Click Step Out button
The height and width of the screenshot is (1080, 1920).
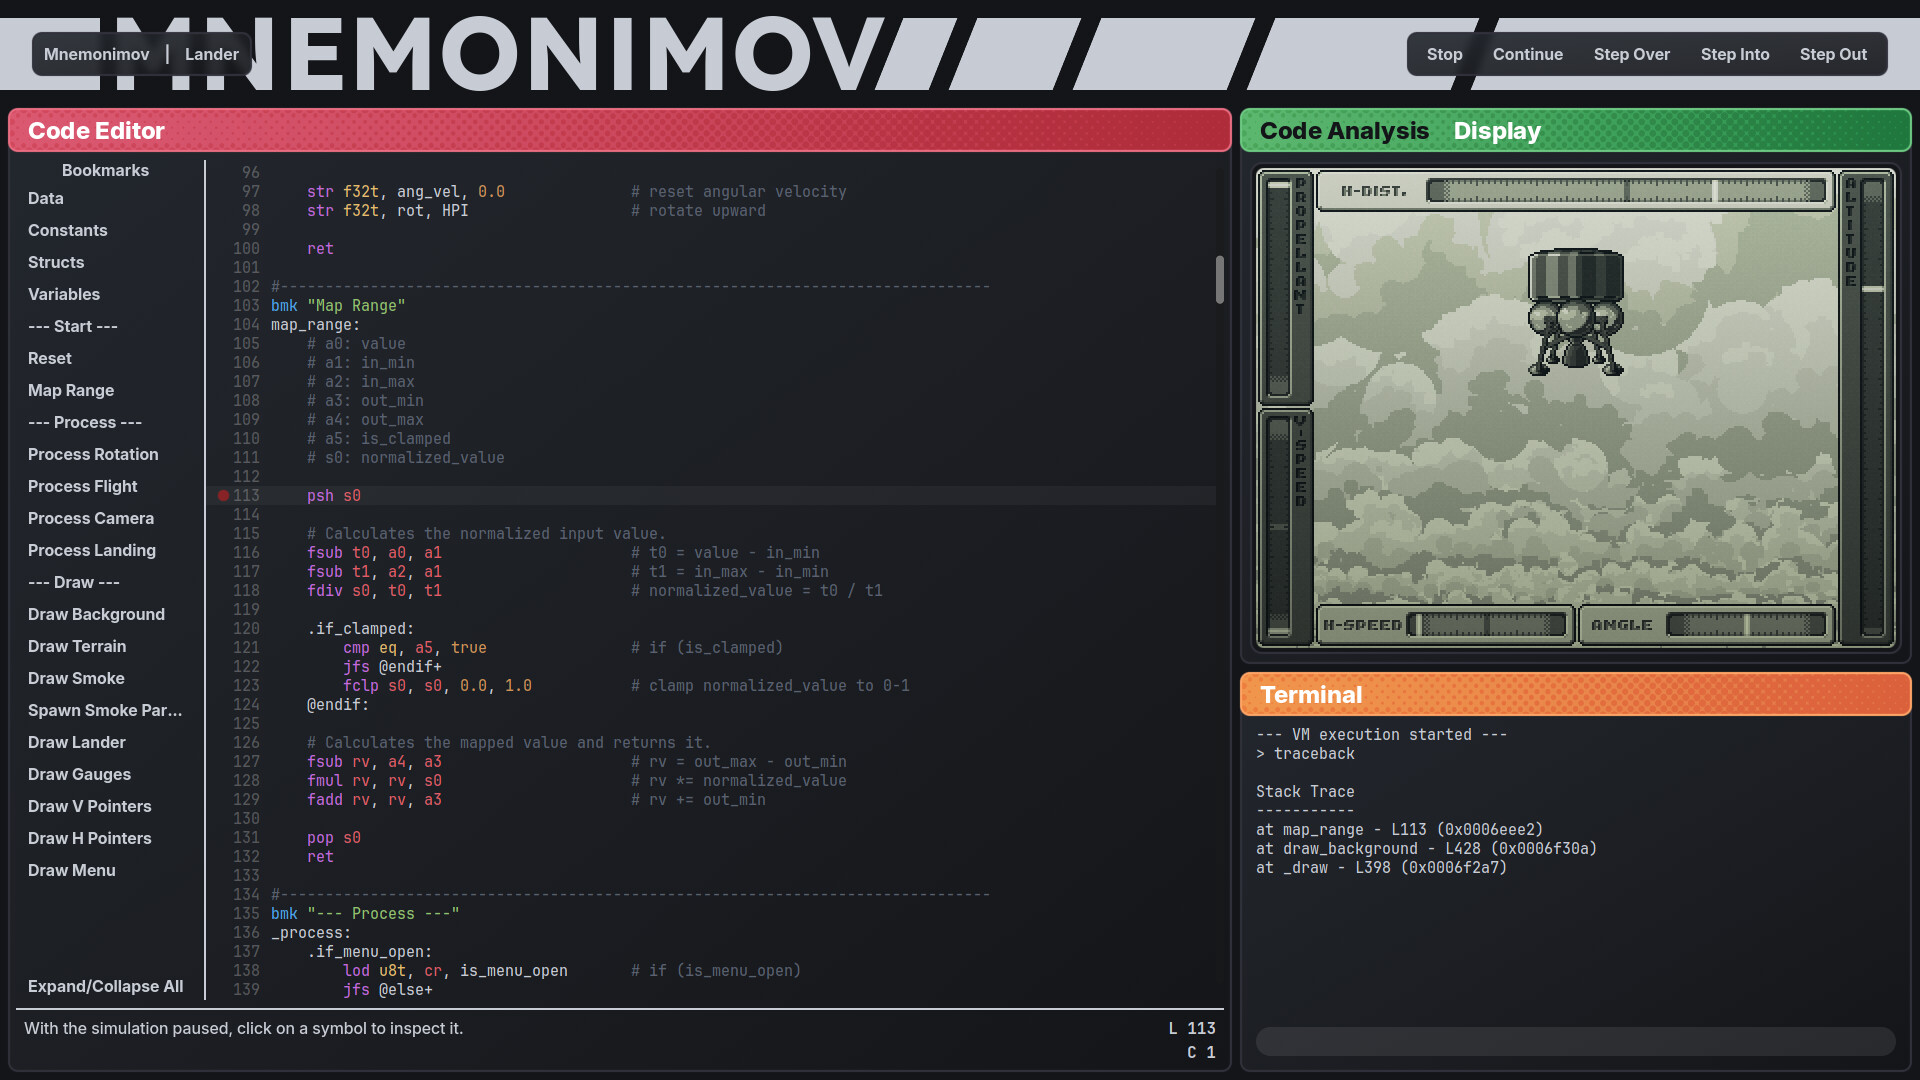tap(1832, 54)
